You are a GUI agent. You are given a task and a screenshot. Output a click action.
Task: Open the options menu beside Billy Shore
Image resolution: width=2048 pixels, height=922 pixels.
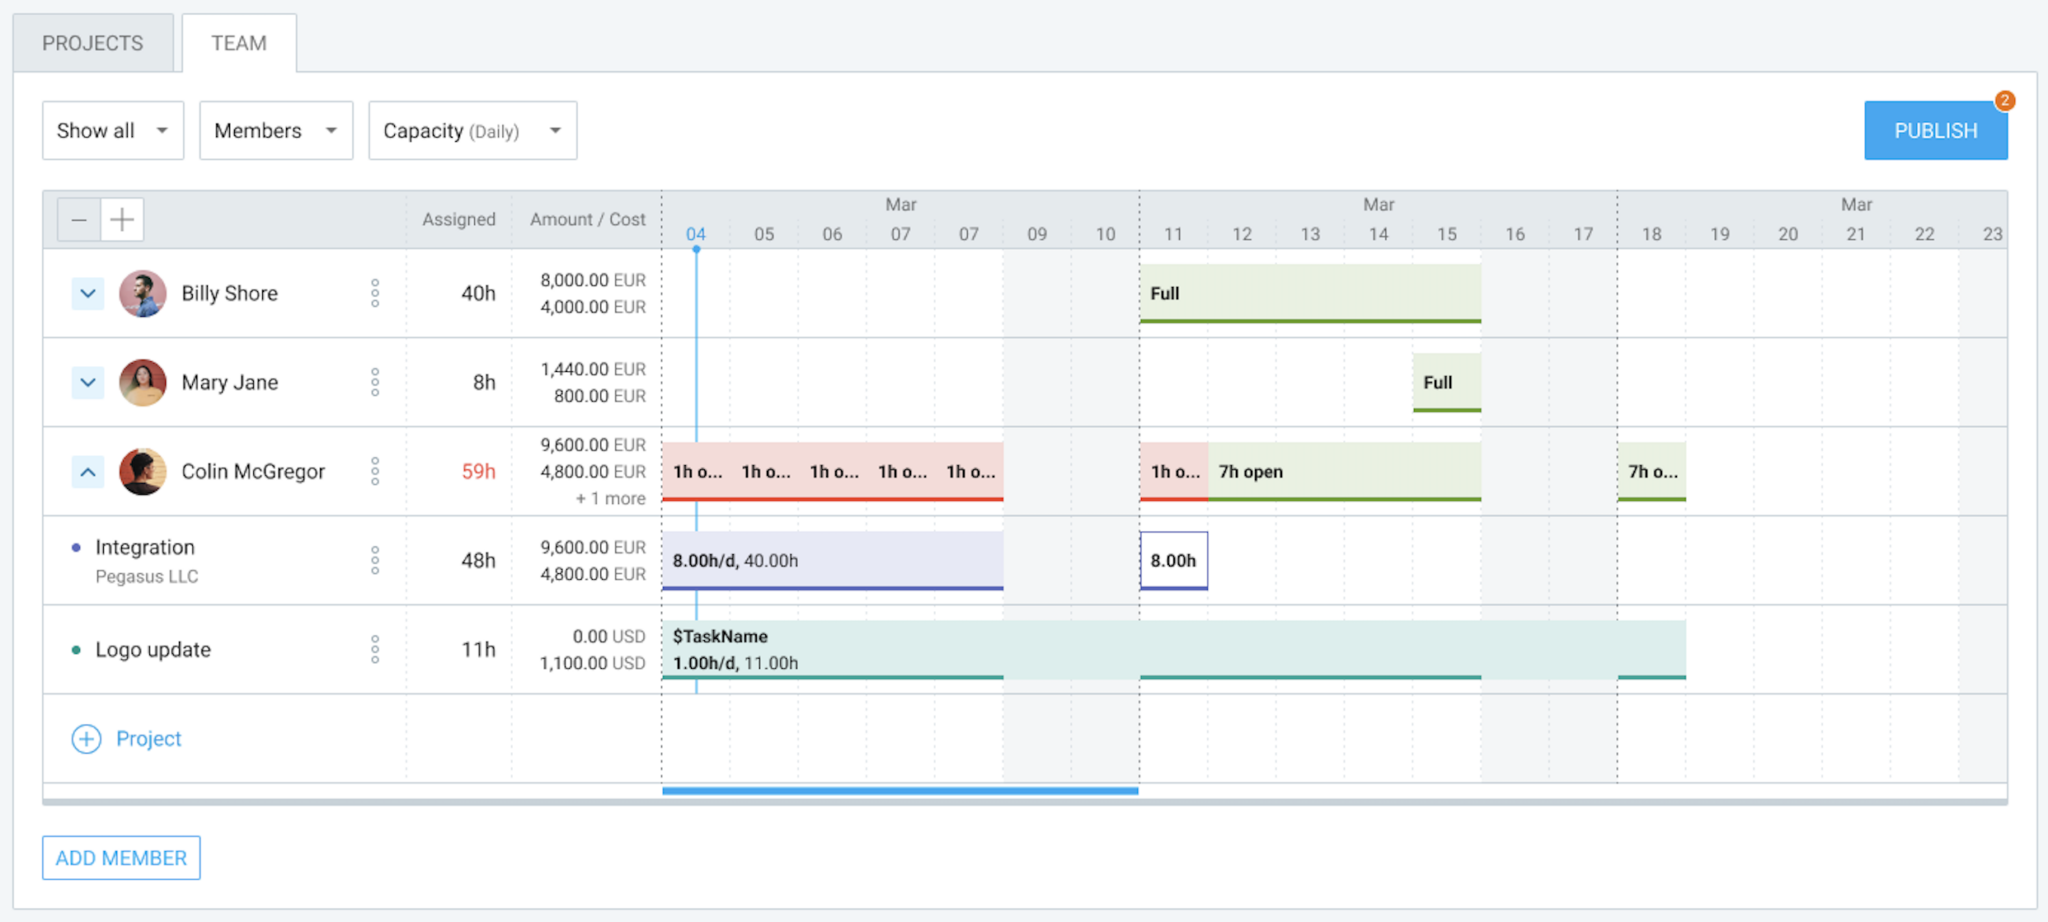tap(375, 293)
